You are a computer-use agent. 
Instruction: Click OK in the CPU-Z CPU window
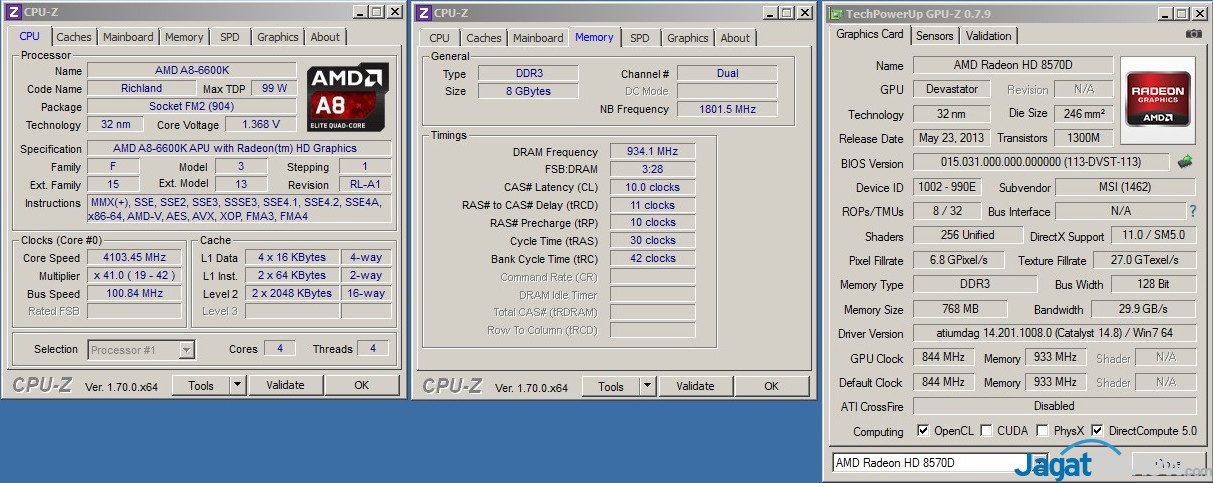[x=361, y=385]
